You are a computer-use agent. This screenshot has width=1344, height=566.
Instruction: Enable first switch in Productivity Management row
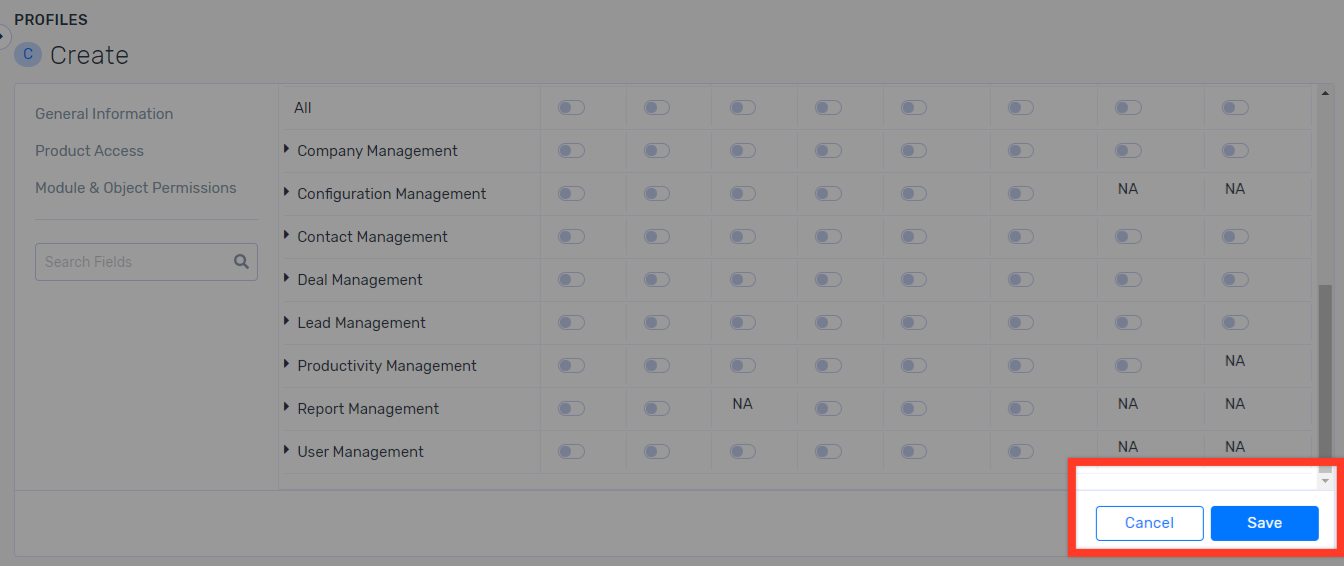571,366
